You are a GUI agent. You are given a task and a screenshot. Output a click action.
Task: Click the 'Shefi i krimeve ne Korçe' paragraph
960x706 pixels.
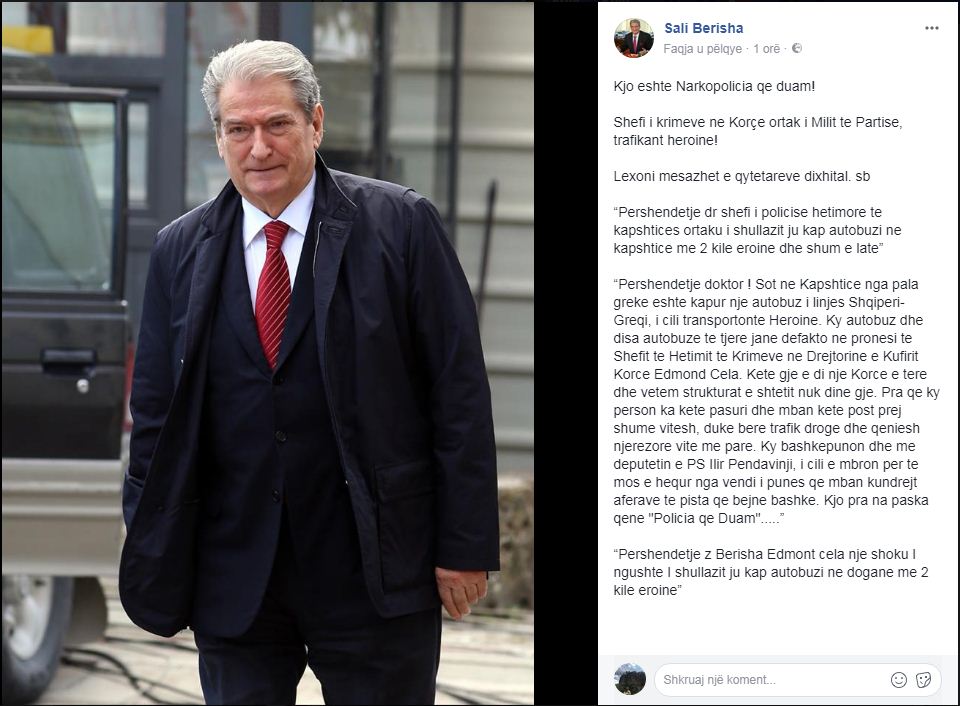click(758, 131)
